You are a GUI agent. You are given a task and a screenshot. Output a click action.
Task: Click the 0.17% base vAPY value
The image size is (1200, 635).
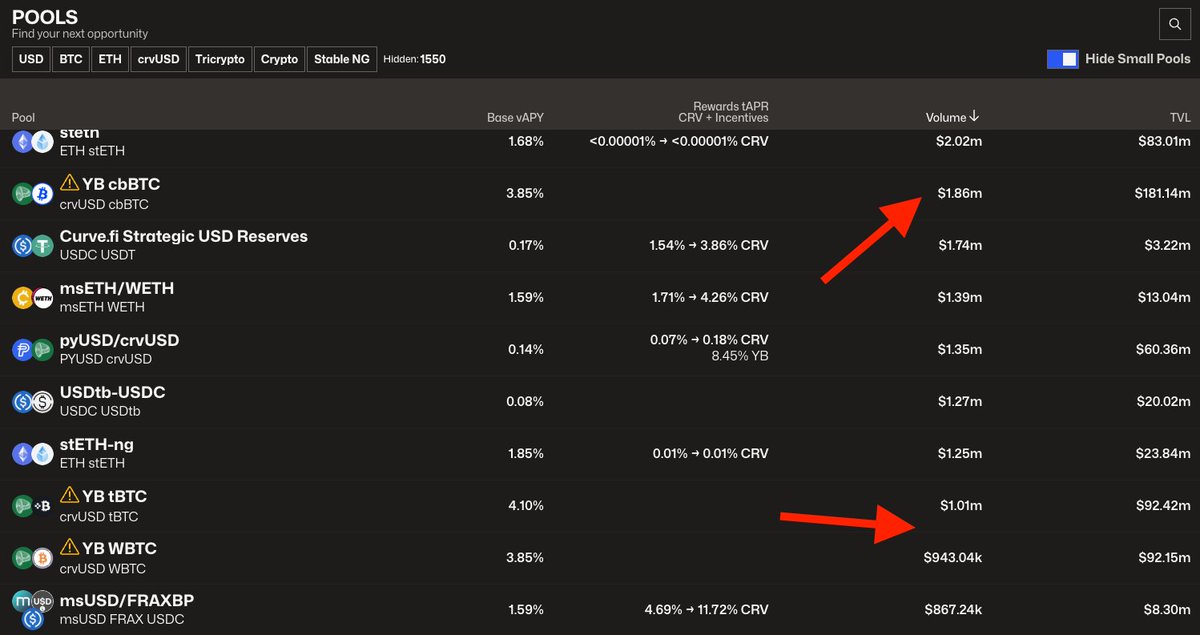(x=526, y=245)
